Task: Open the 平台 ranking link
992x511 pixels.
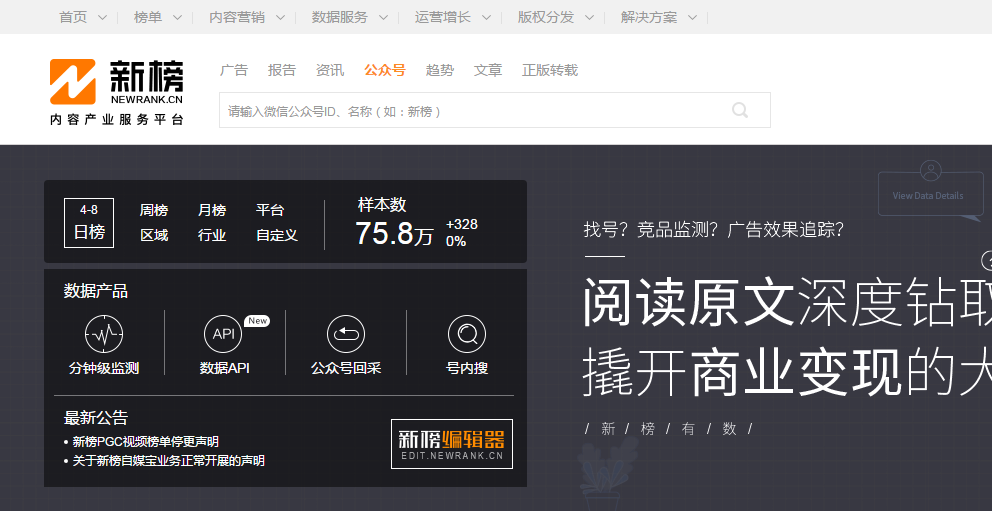Action: [x=270, y=210]
